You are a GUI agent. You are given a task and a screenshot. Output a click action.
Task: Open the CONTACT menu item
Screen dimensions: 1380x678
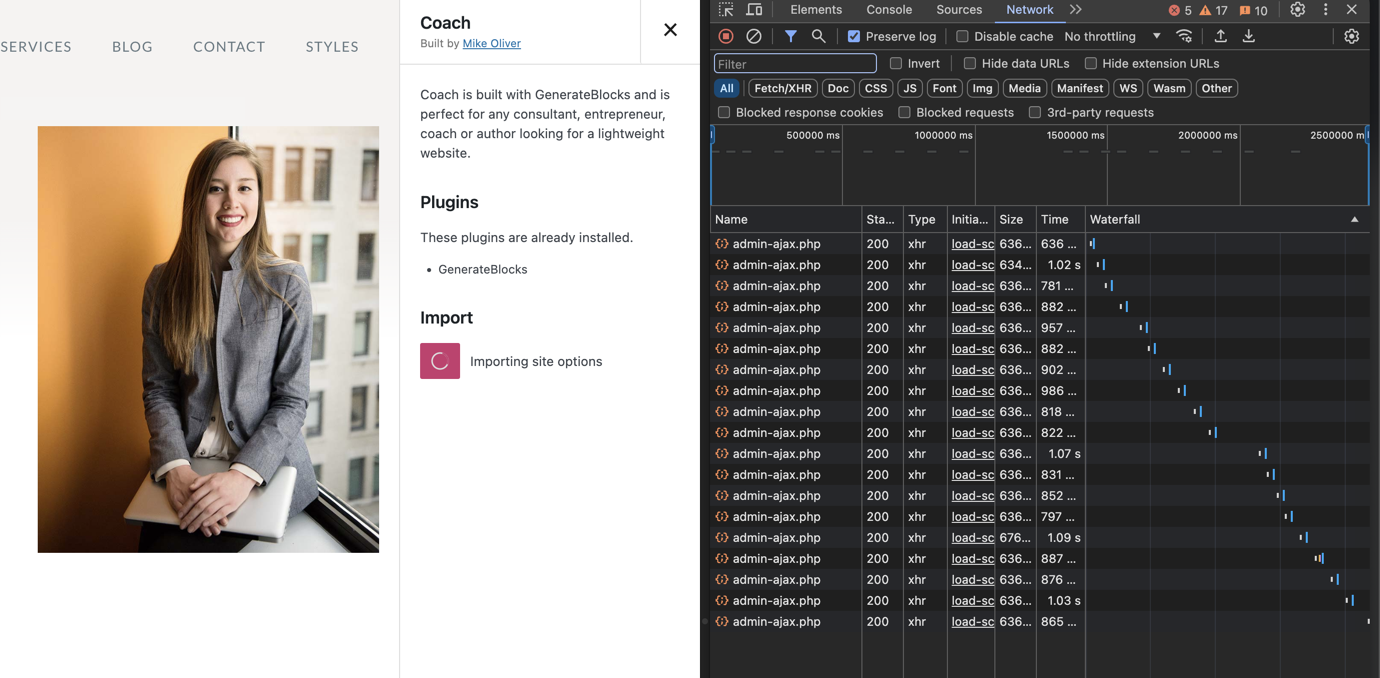(229, 46)
